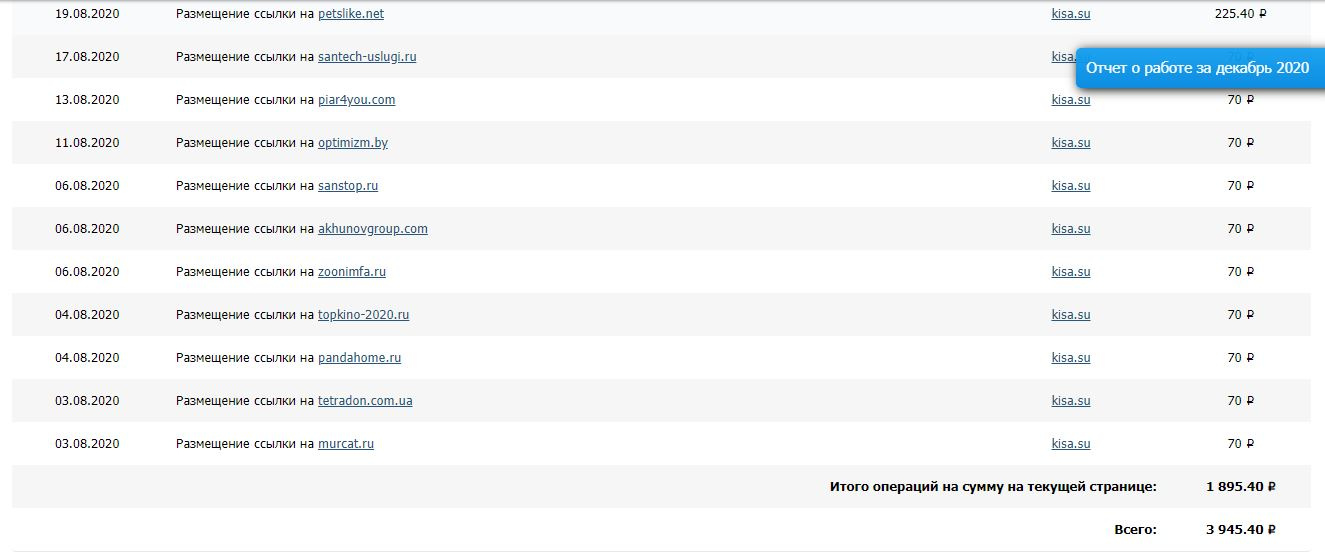Click the 'Отчет о работе за декабрь 2020' button

[x=1198, y=68]
